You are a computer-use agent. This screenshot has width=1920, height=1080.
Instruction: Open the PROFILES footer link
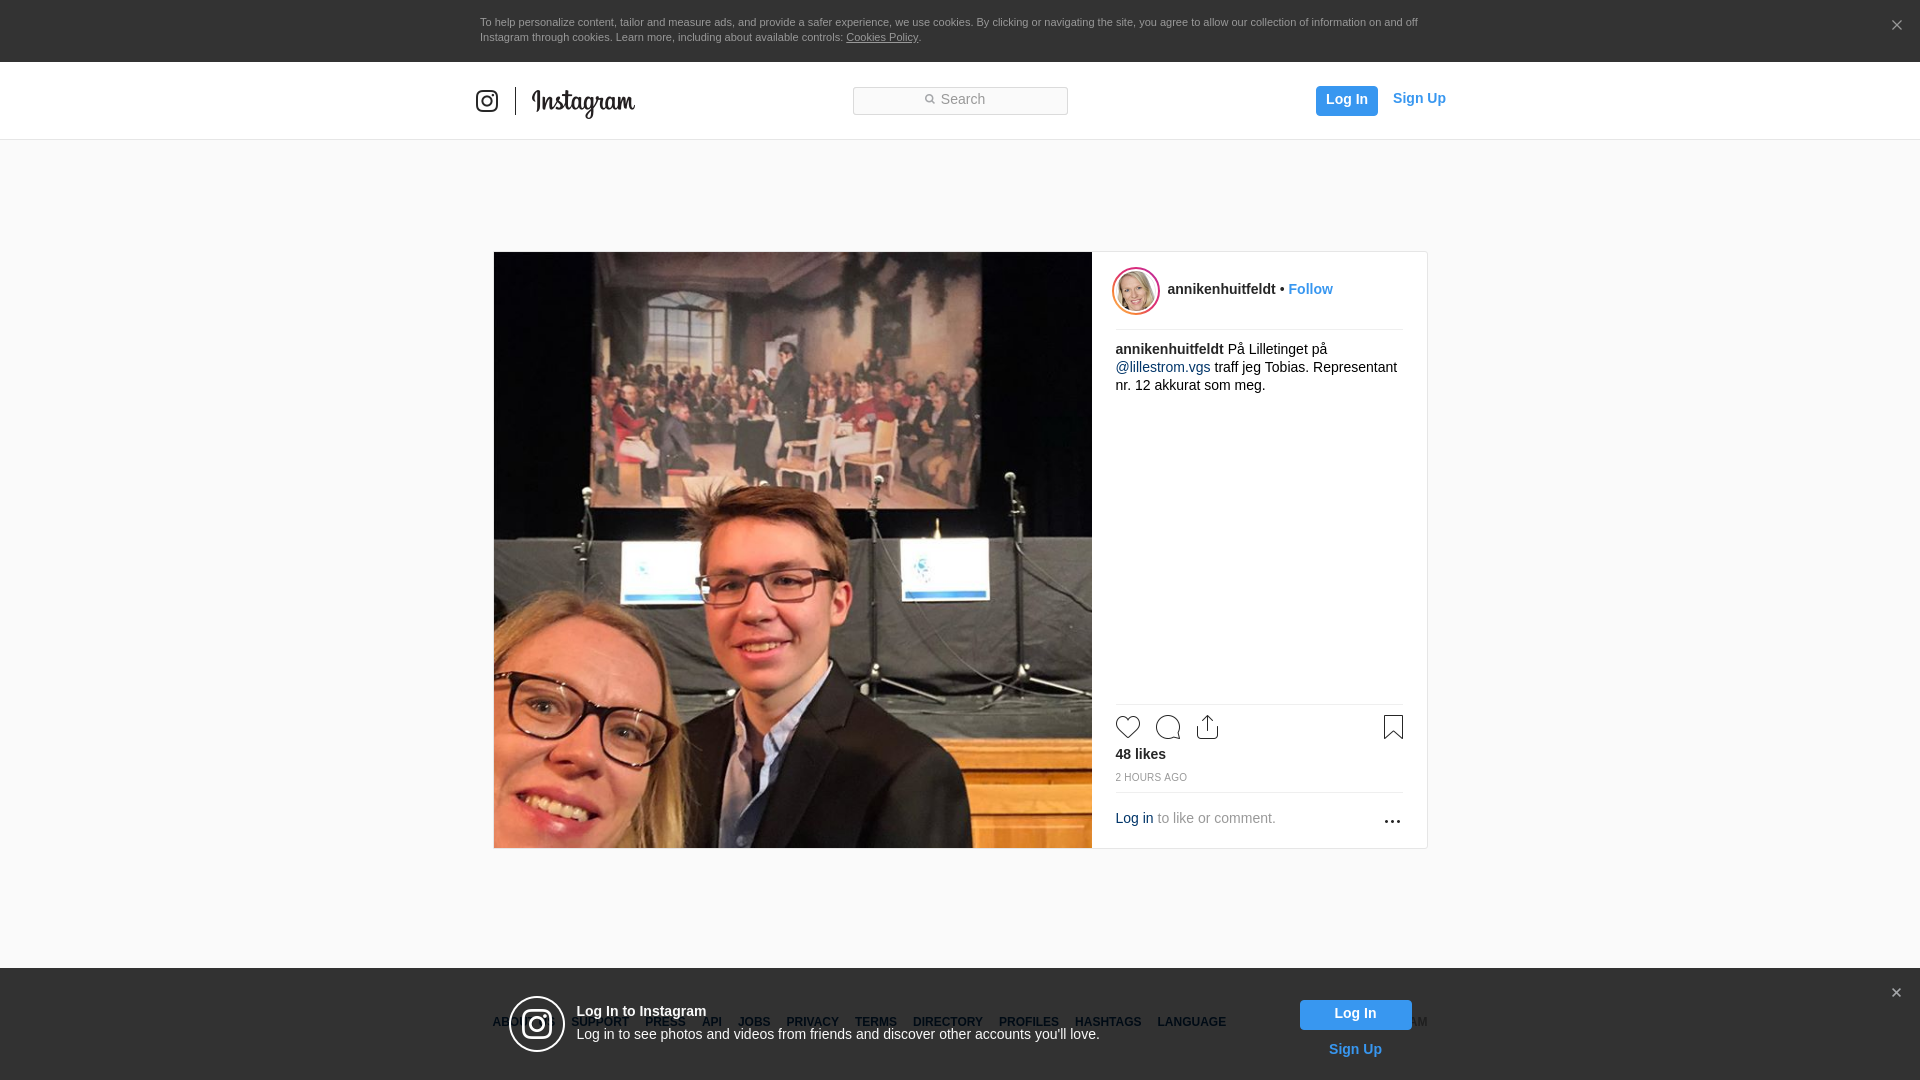point(1029,1022)
